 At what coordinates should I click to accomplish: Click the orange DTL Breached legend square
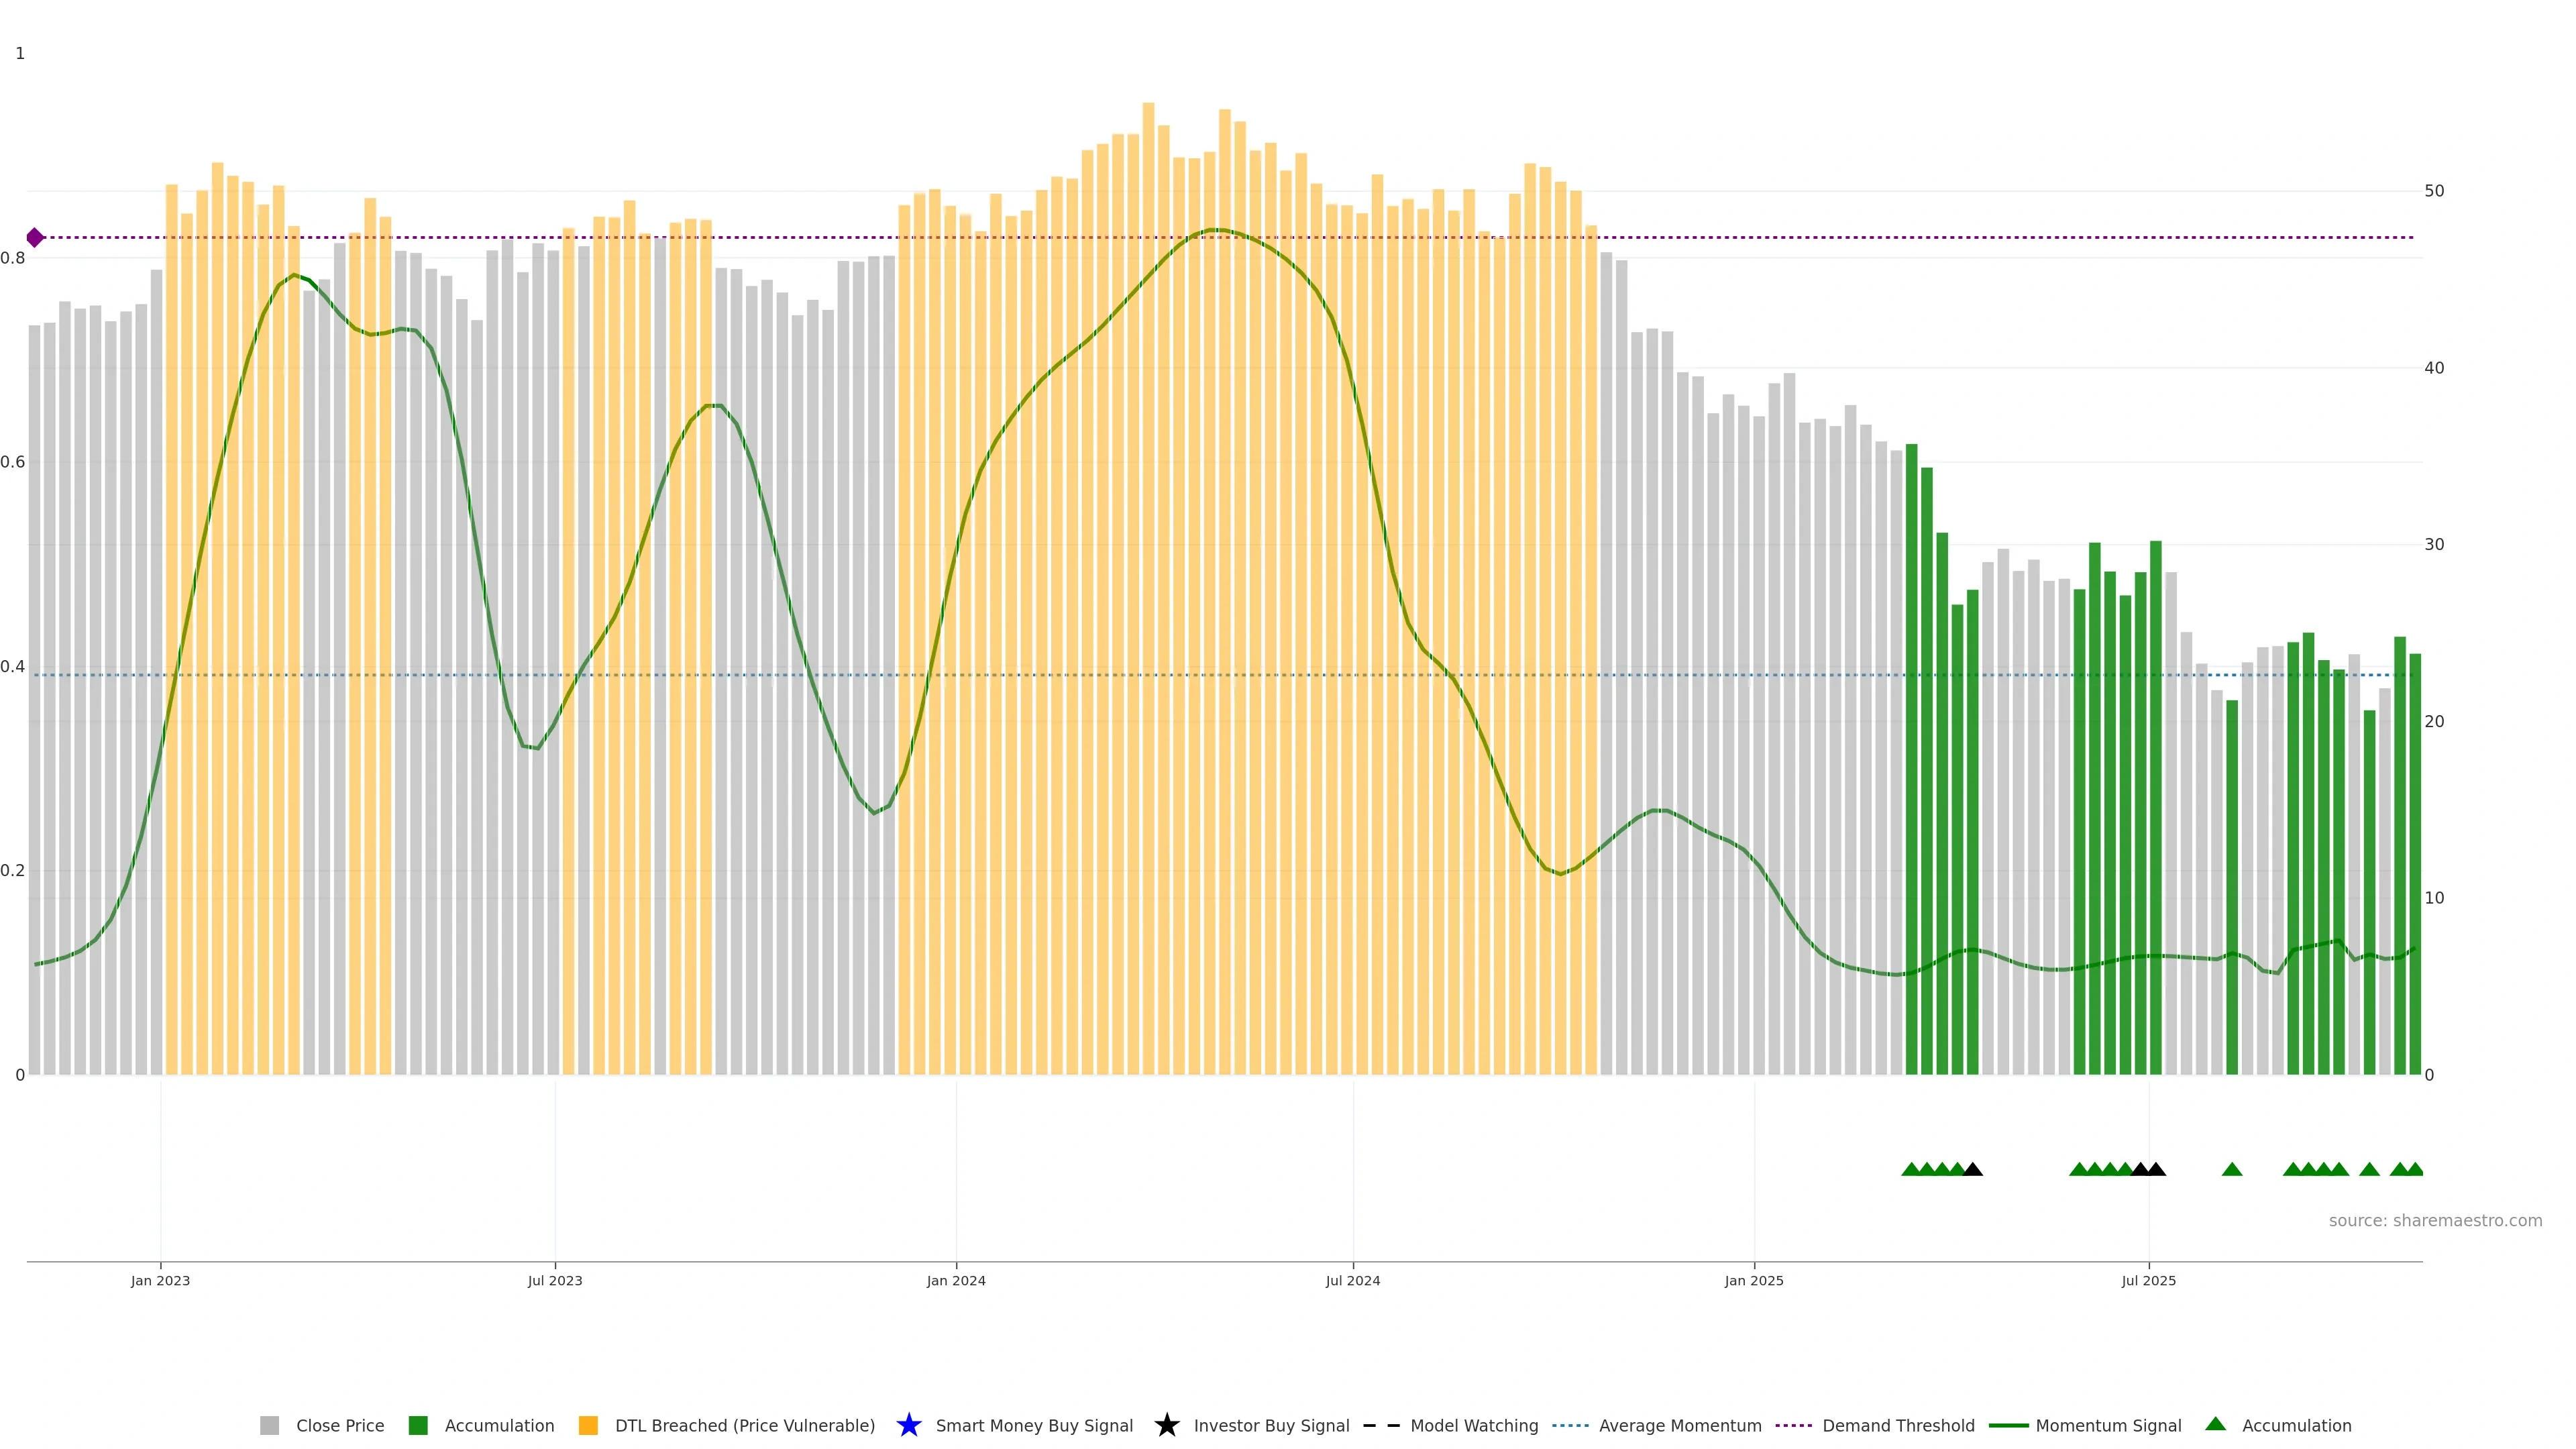pos(588,1425)
